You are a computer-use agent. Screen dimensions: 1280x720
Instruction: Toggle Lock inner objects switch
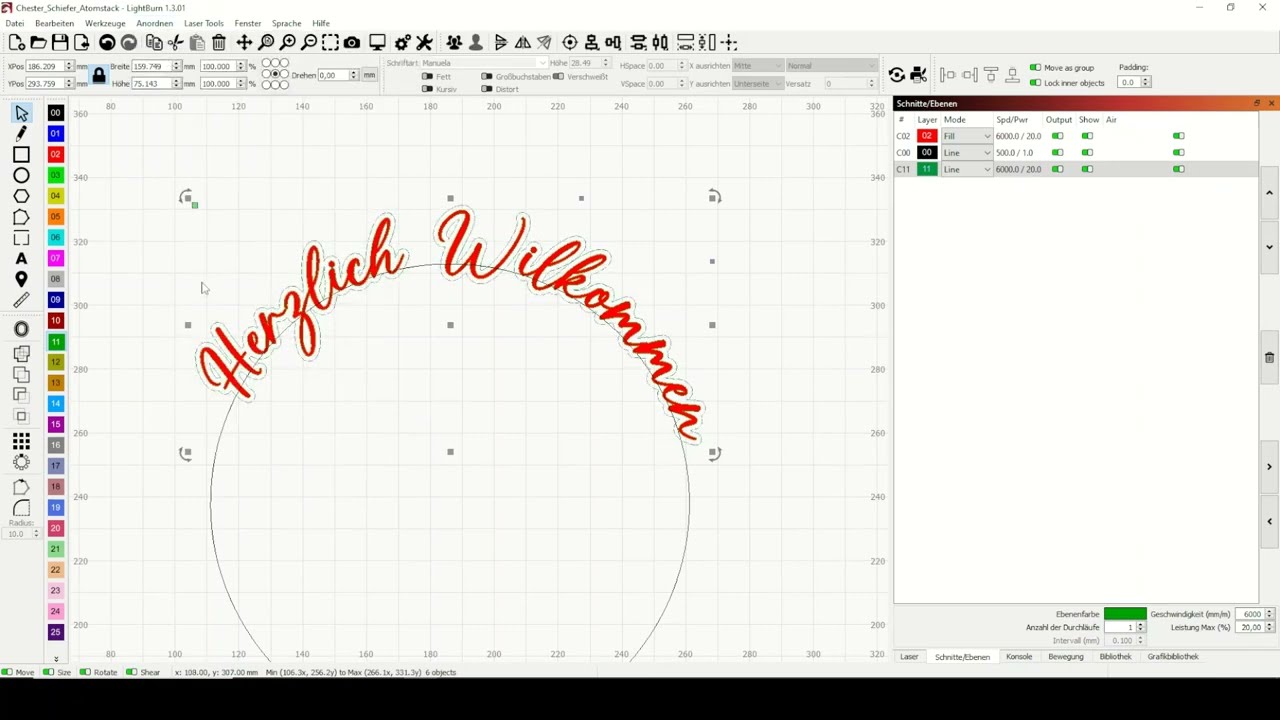[x=1035, y=83]
